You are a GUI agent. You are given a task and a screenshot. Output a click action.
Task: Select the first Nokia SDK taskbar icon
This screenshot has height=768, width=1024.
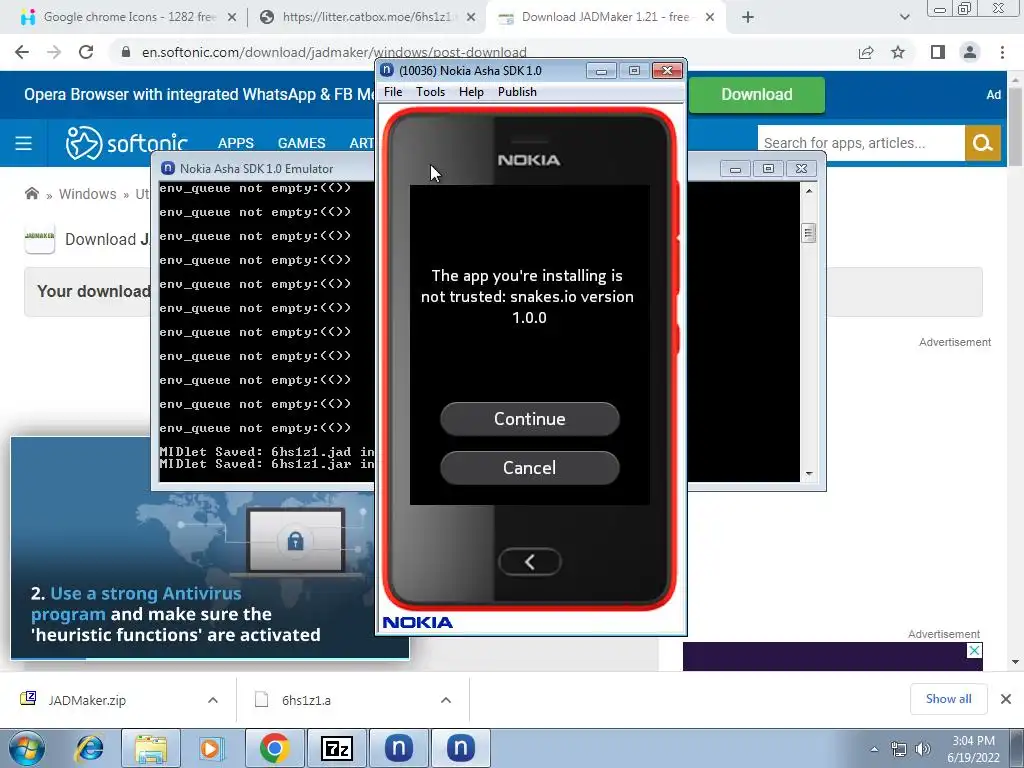398,748
